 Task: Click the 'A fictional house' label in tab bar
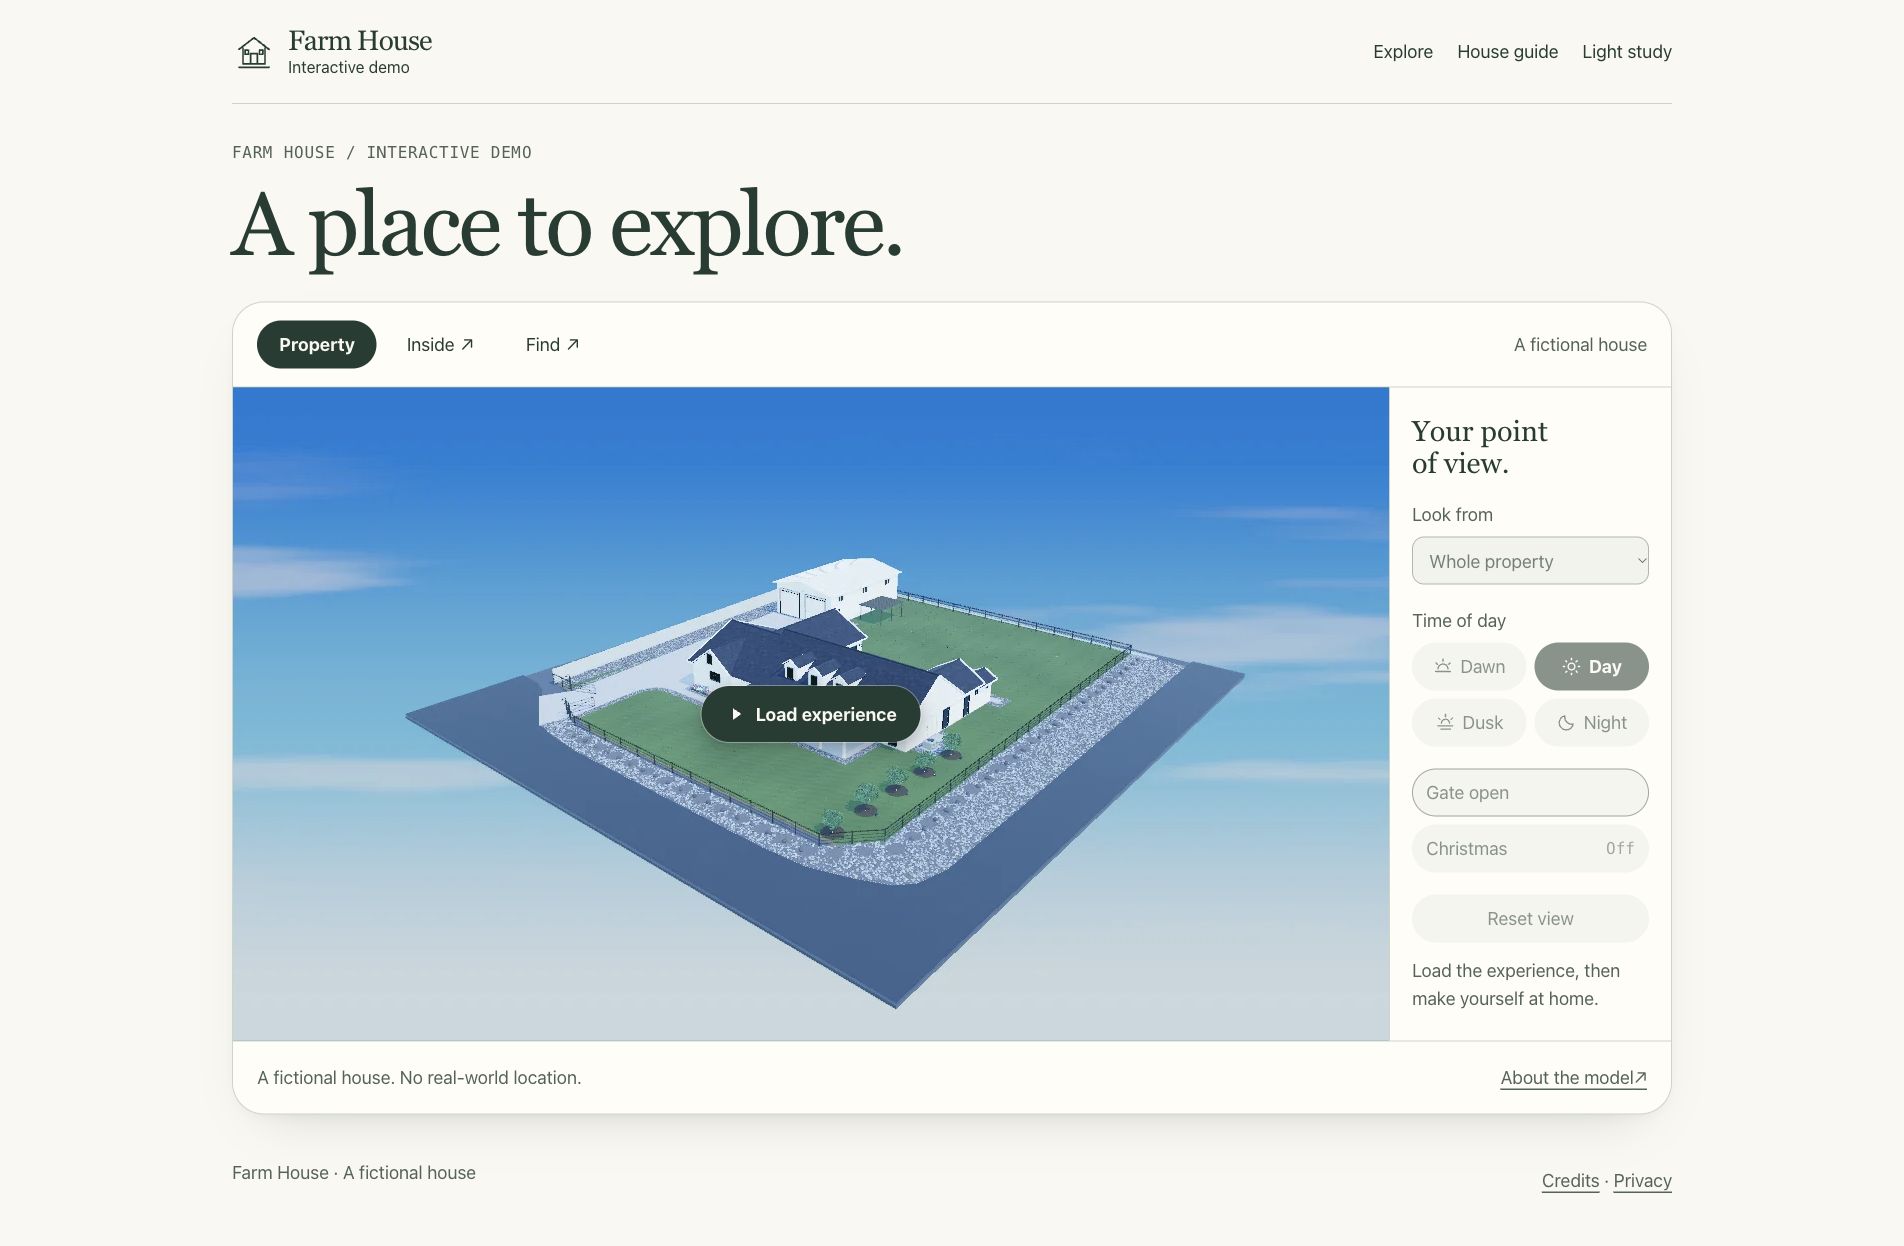(1580, 344)
